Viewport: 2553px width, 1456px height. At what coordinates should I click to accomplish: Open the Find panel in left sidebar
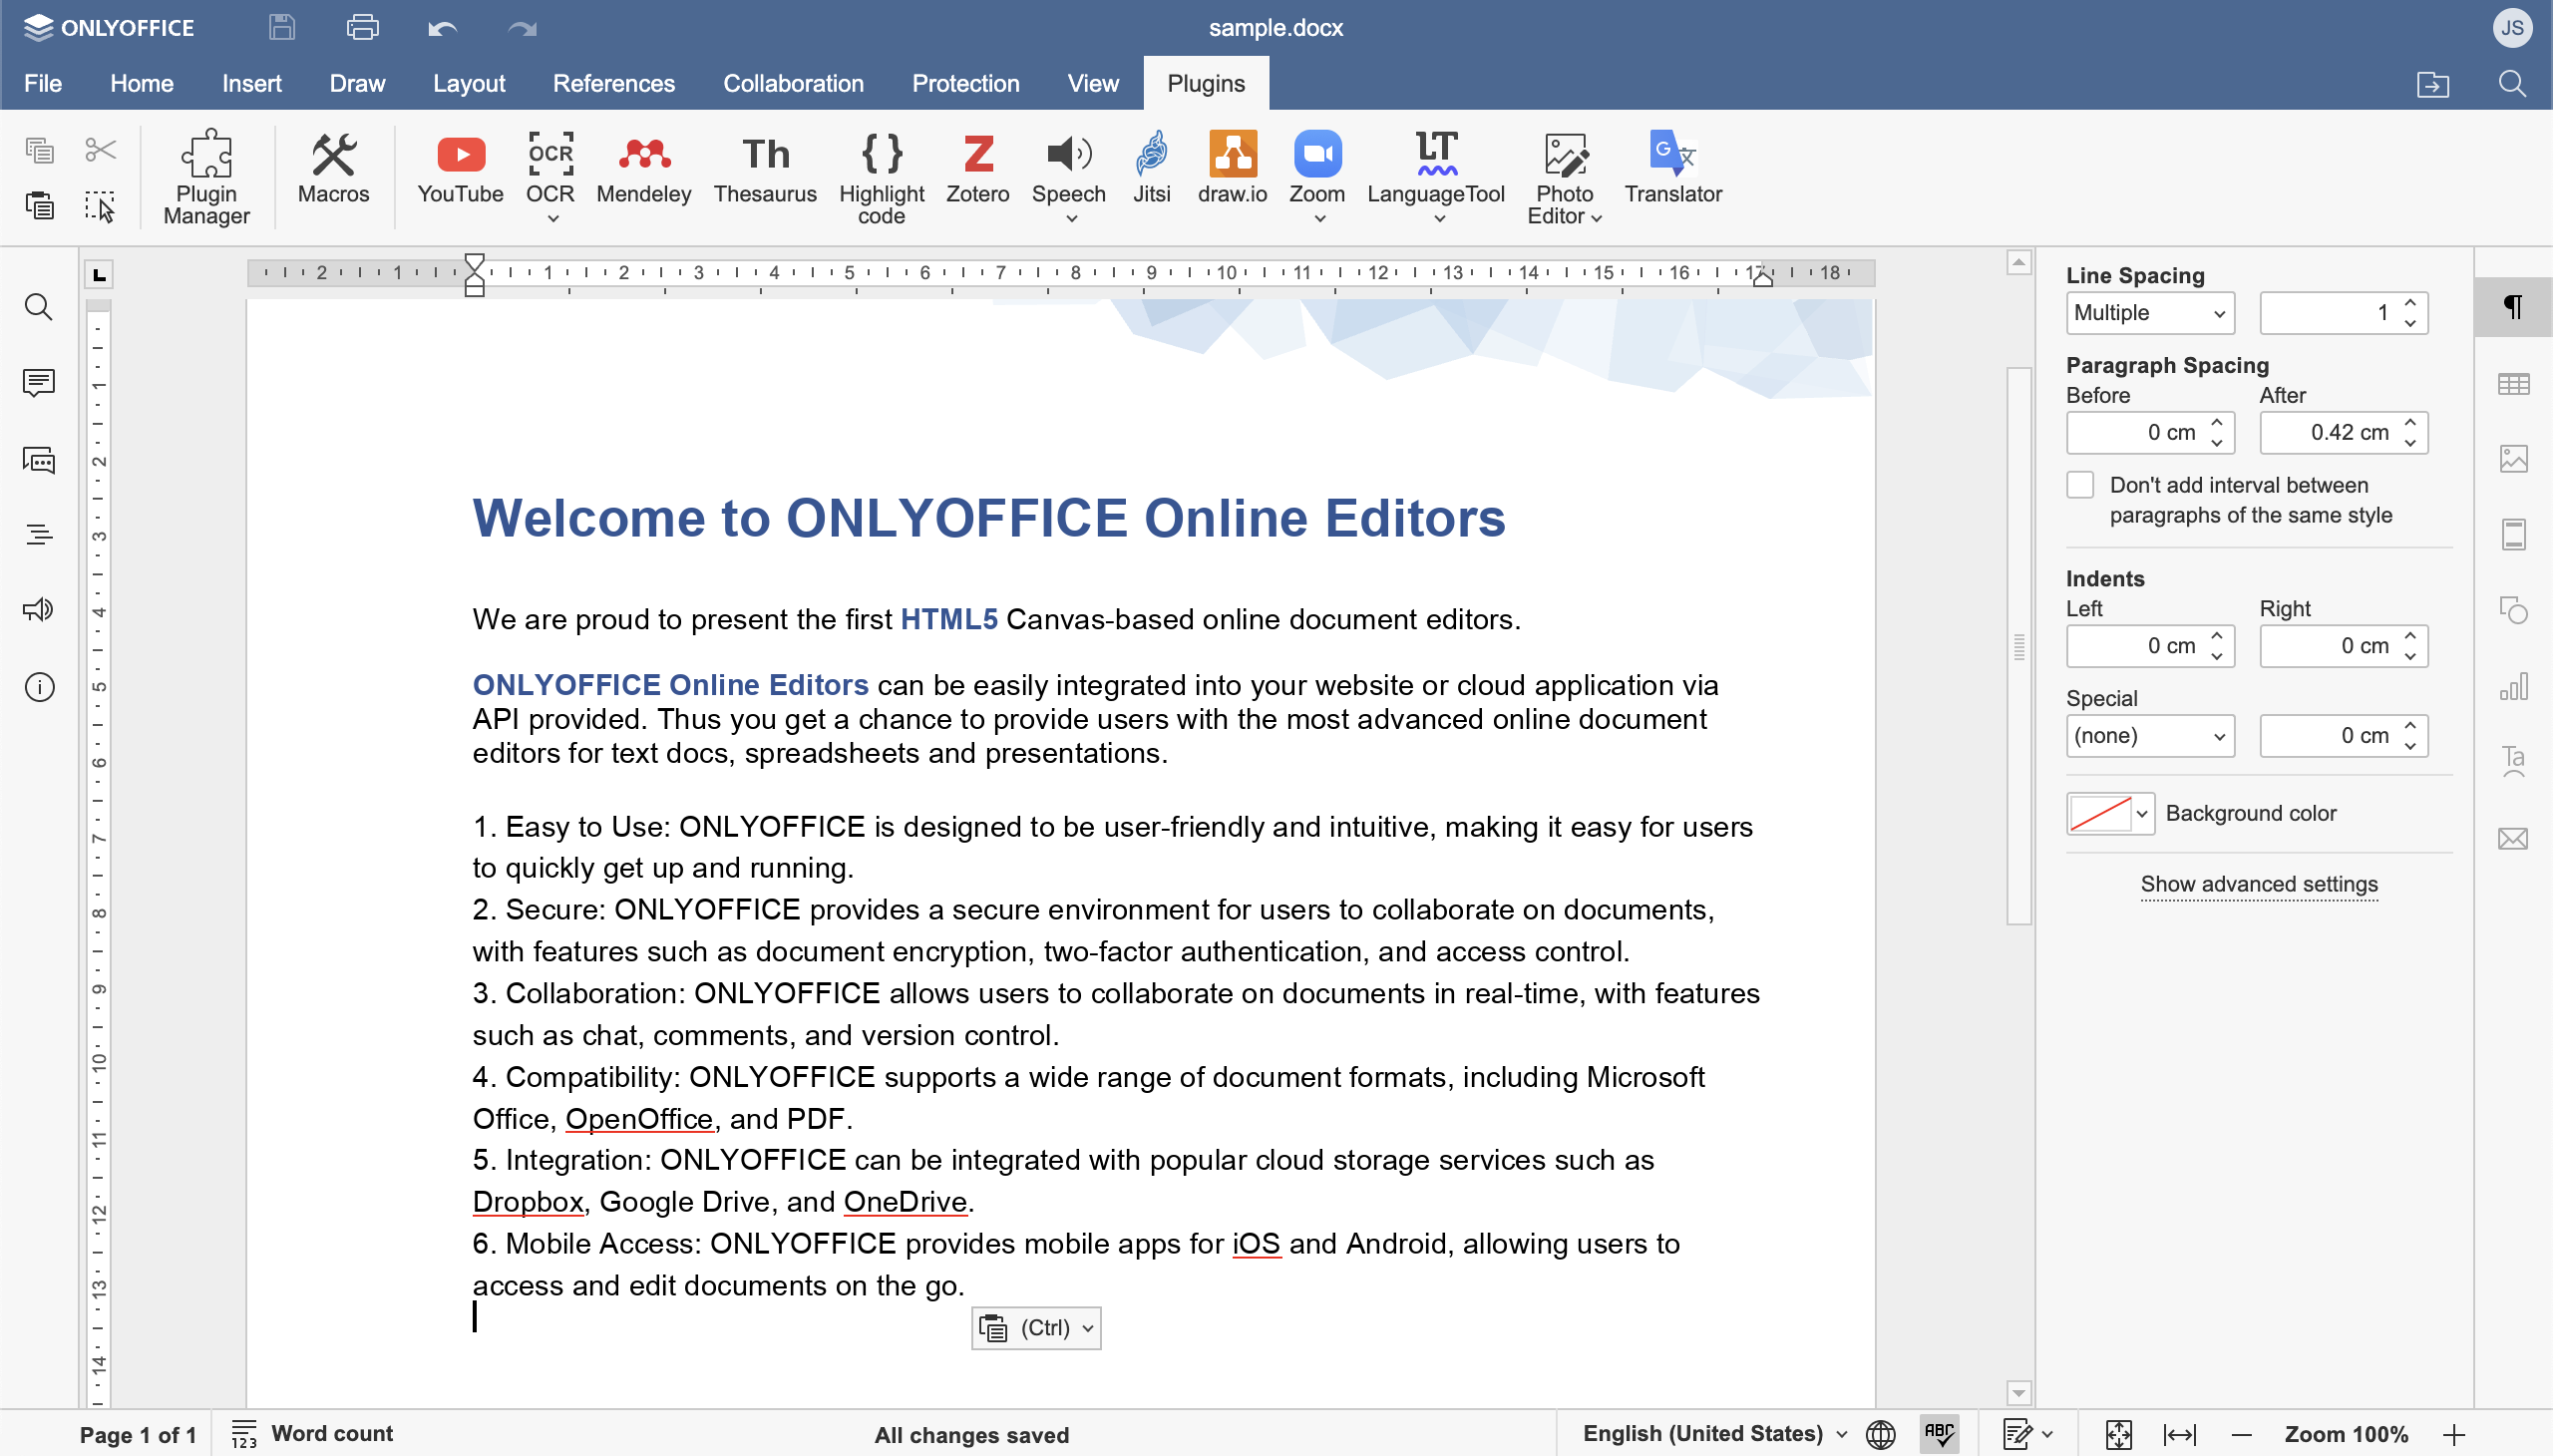(38, 307)
